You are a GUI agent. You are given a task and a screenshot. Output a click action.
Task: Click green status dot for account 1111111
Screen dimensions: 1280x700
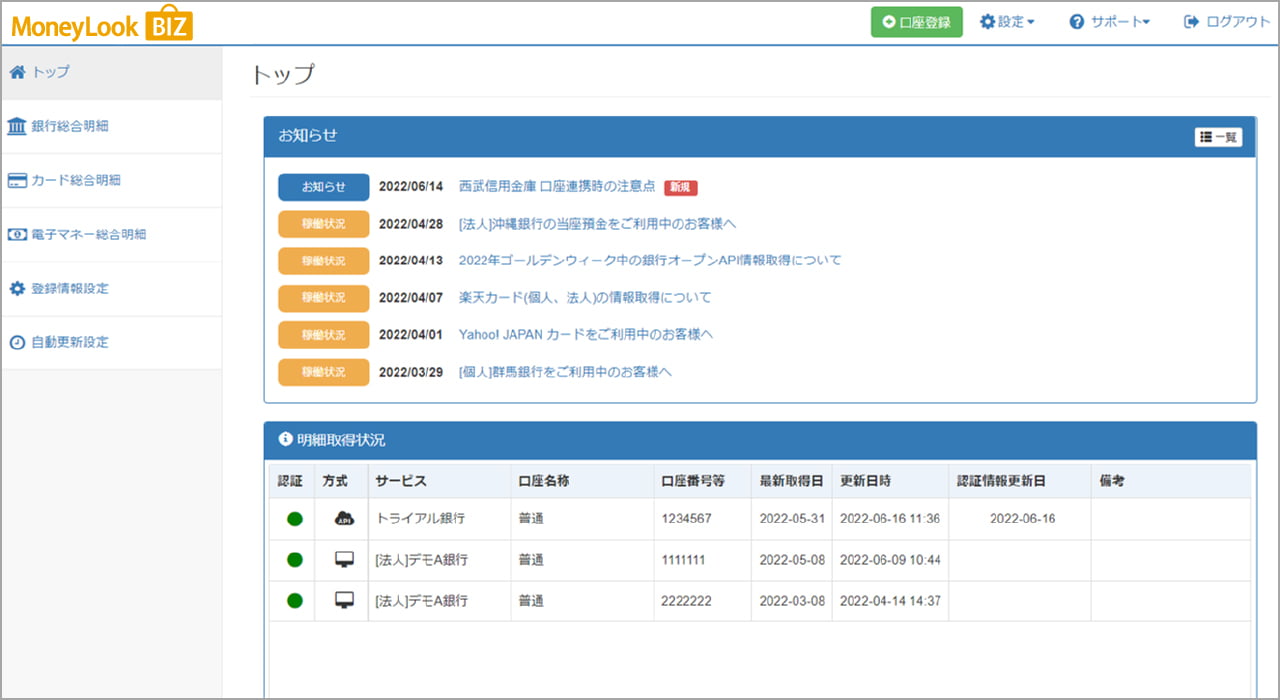click(294, 560)
